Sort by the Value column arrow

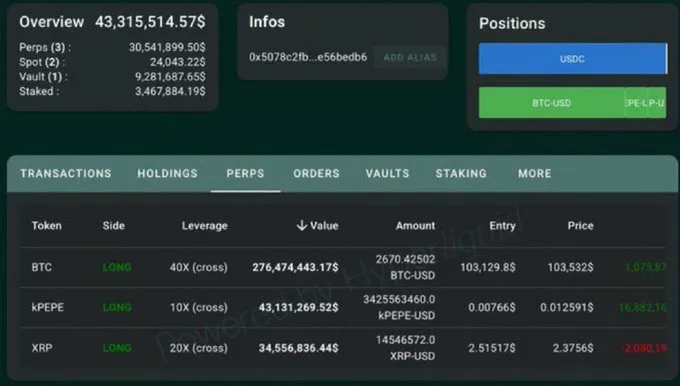301,226
